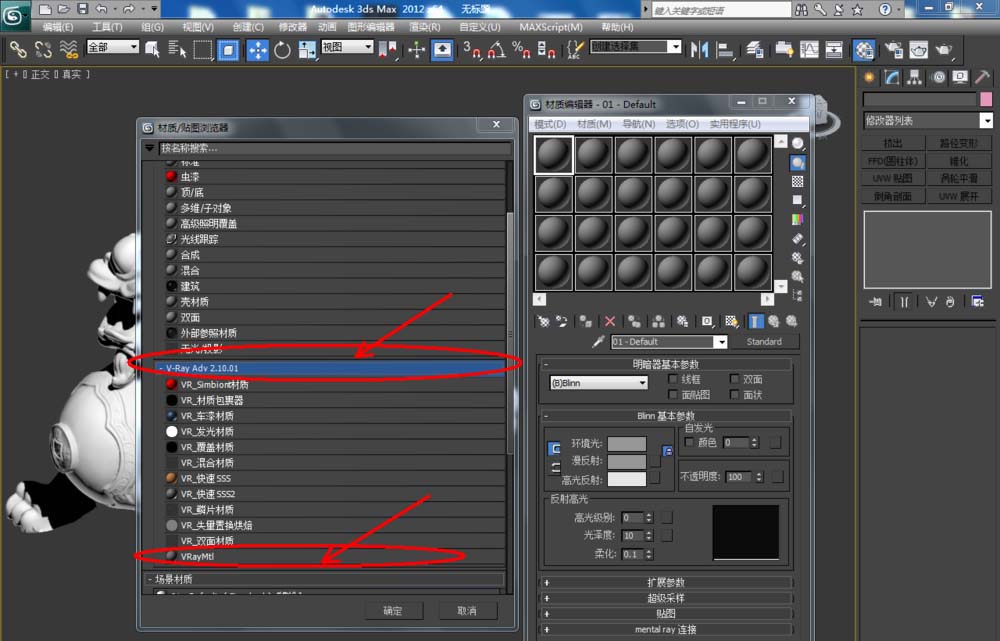Open the MAXScript(M) menu
Viewport: 1000px width, 641px height.
click(550, 27)
